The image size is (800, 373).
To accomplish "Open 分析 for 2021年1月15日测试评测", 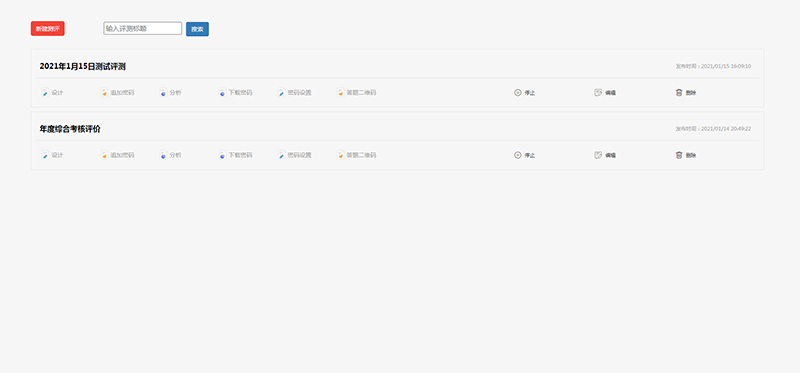I will [170, 93].
